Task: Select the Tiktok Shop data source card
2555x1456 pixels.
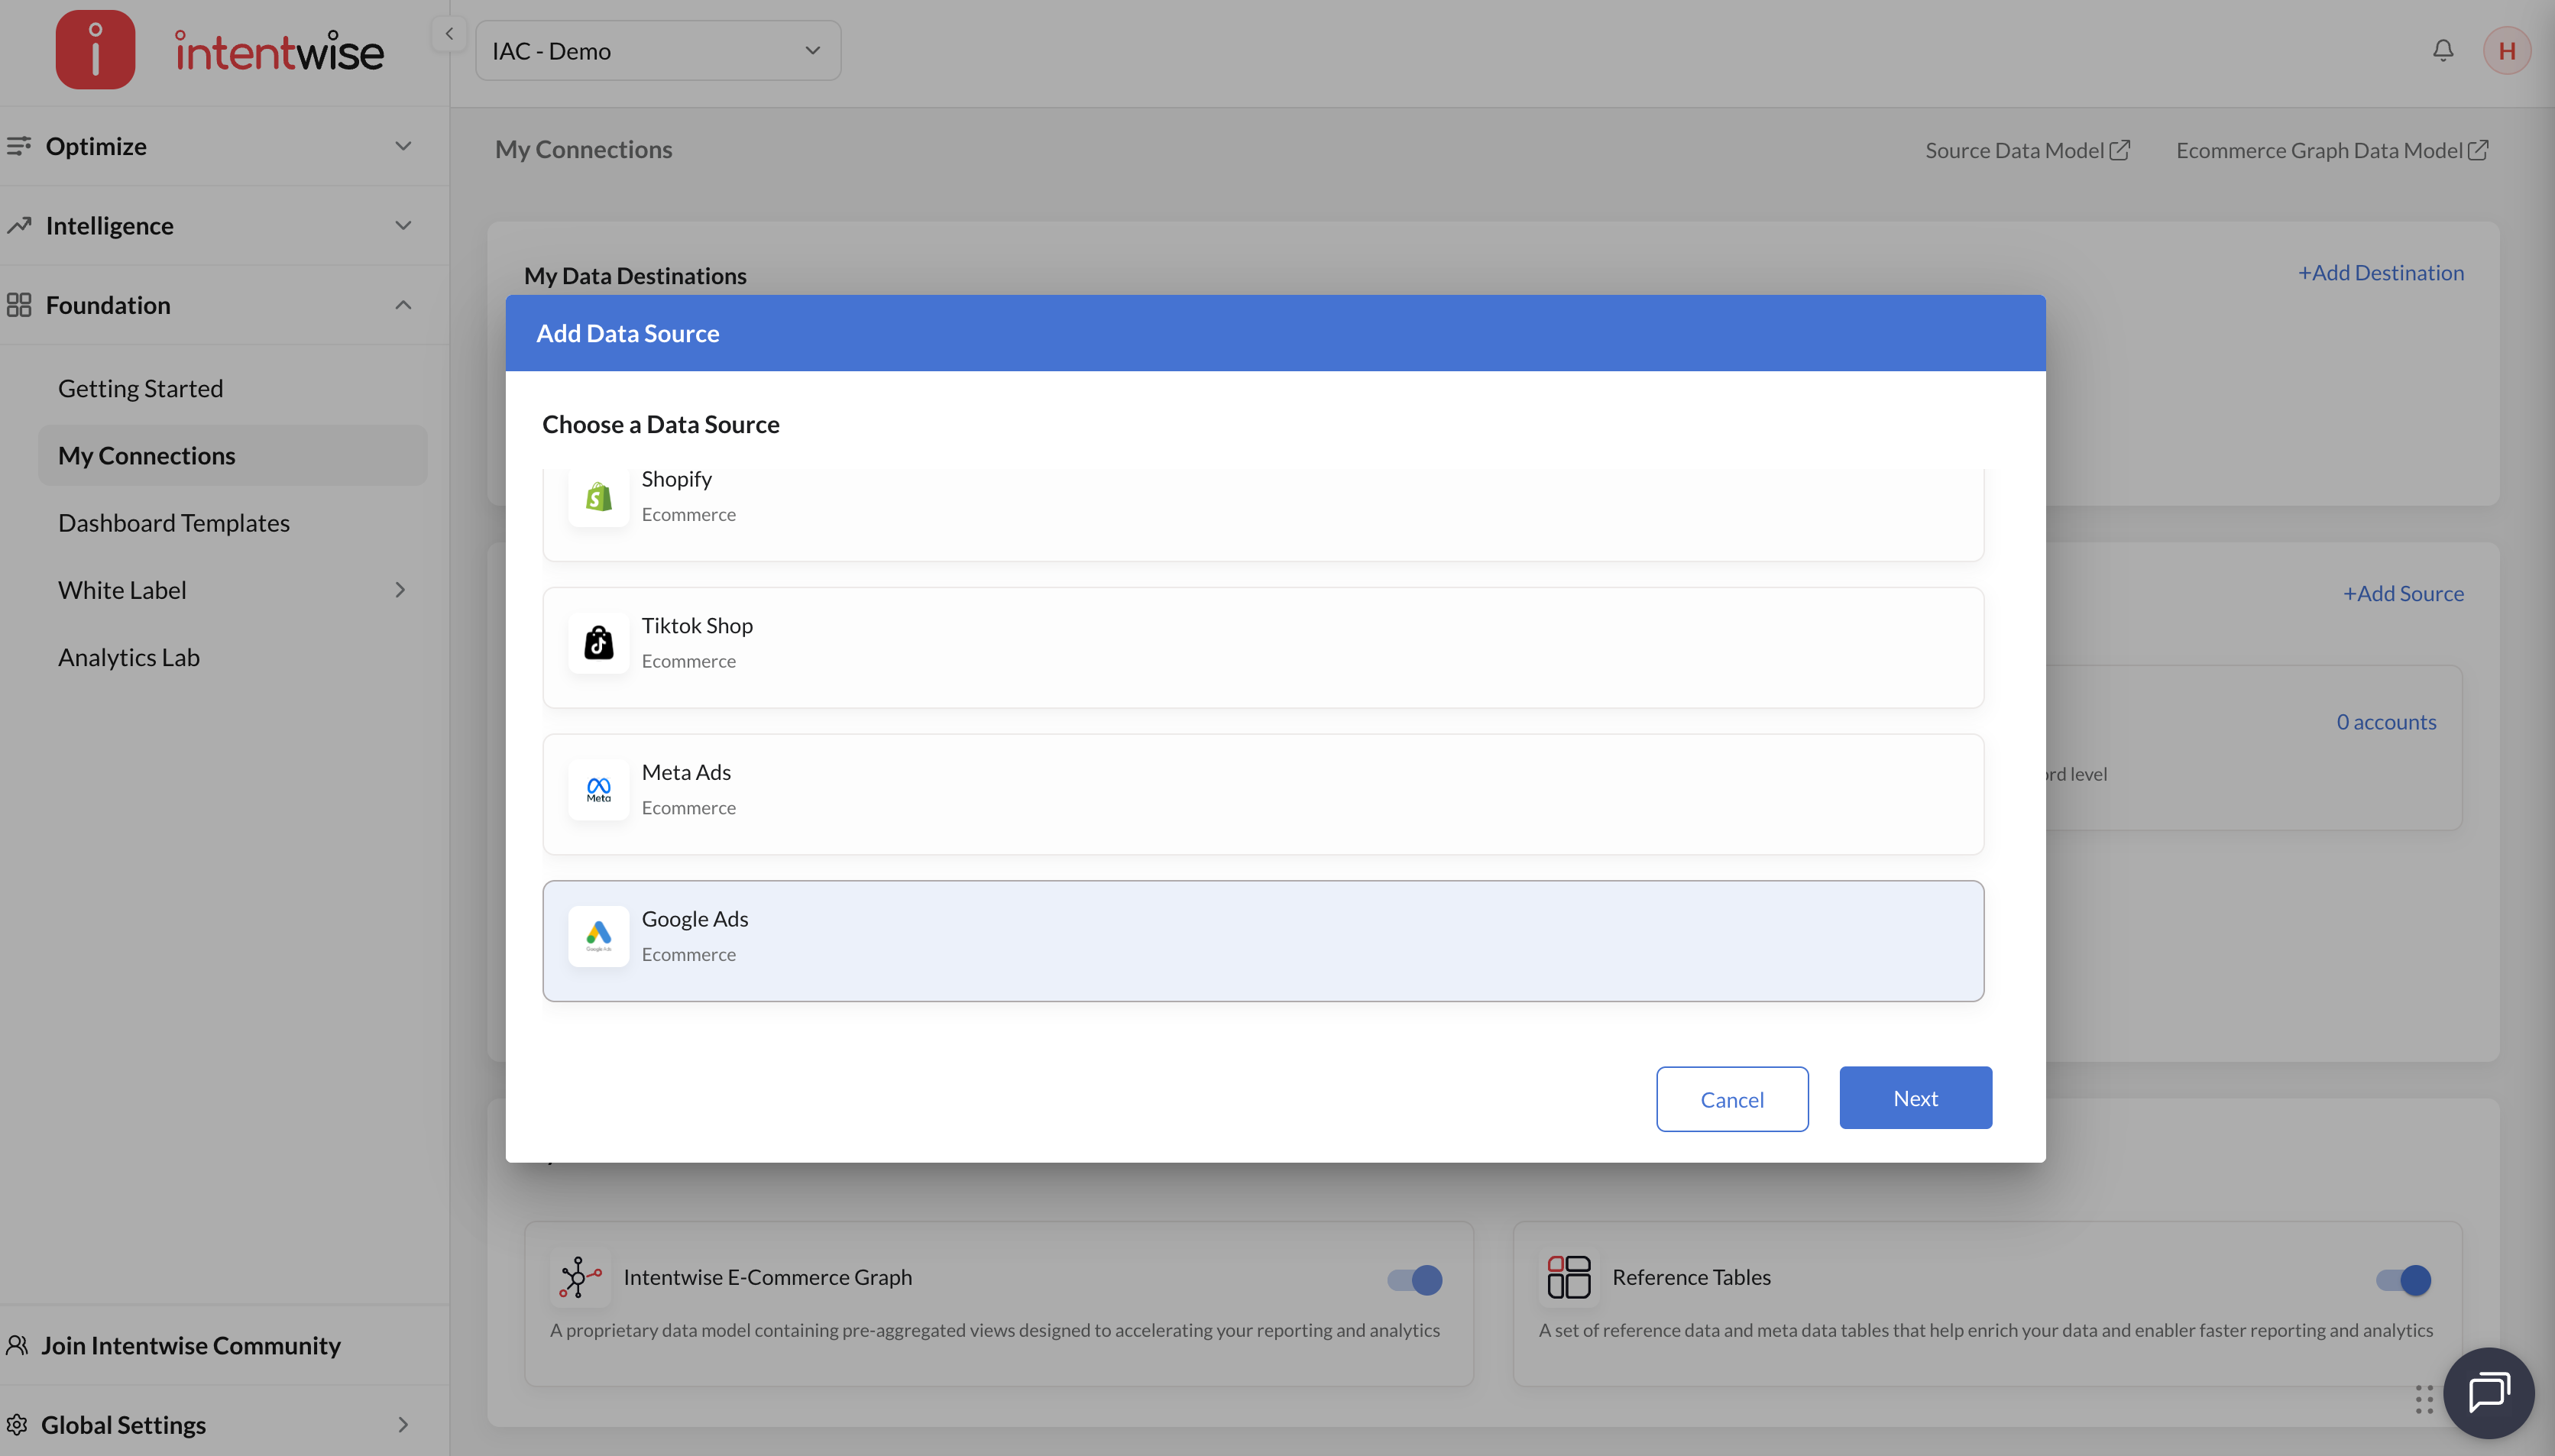Action: (x=1263, y=647)
